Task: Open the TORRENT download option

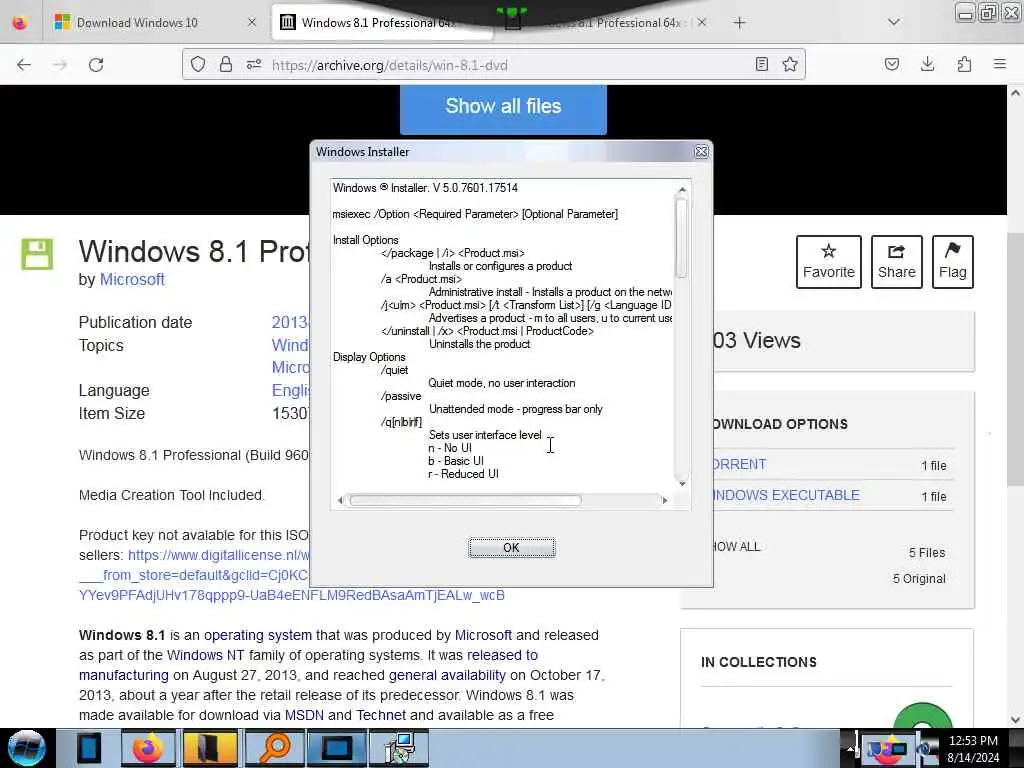Action: click(x=739, y=464)
